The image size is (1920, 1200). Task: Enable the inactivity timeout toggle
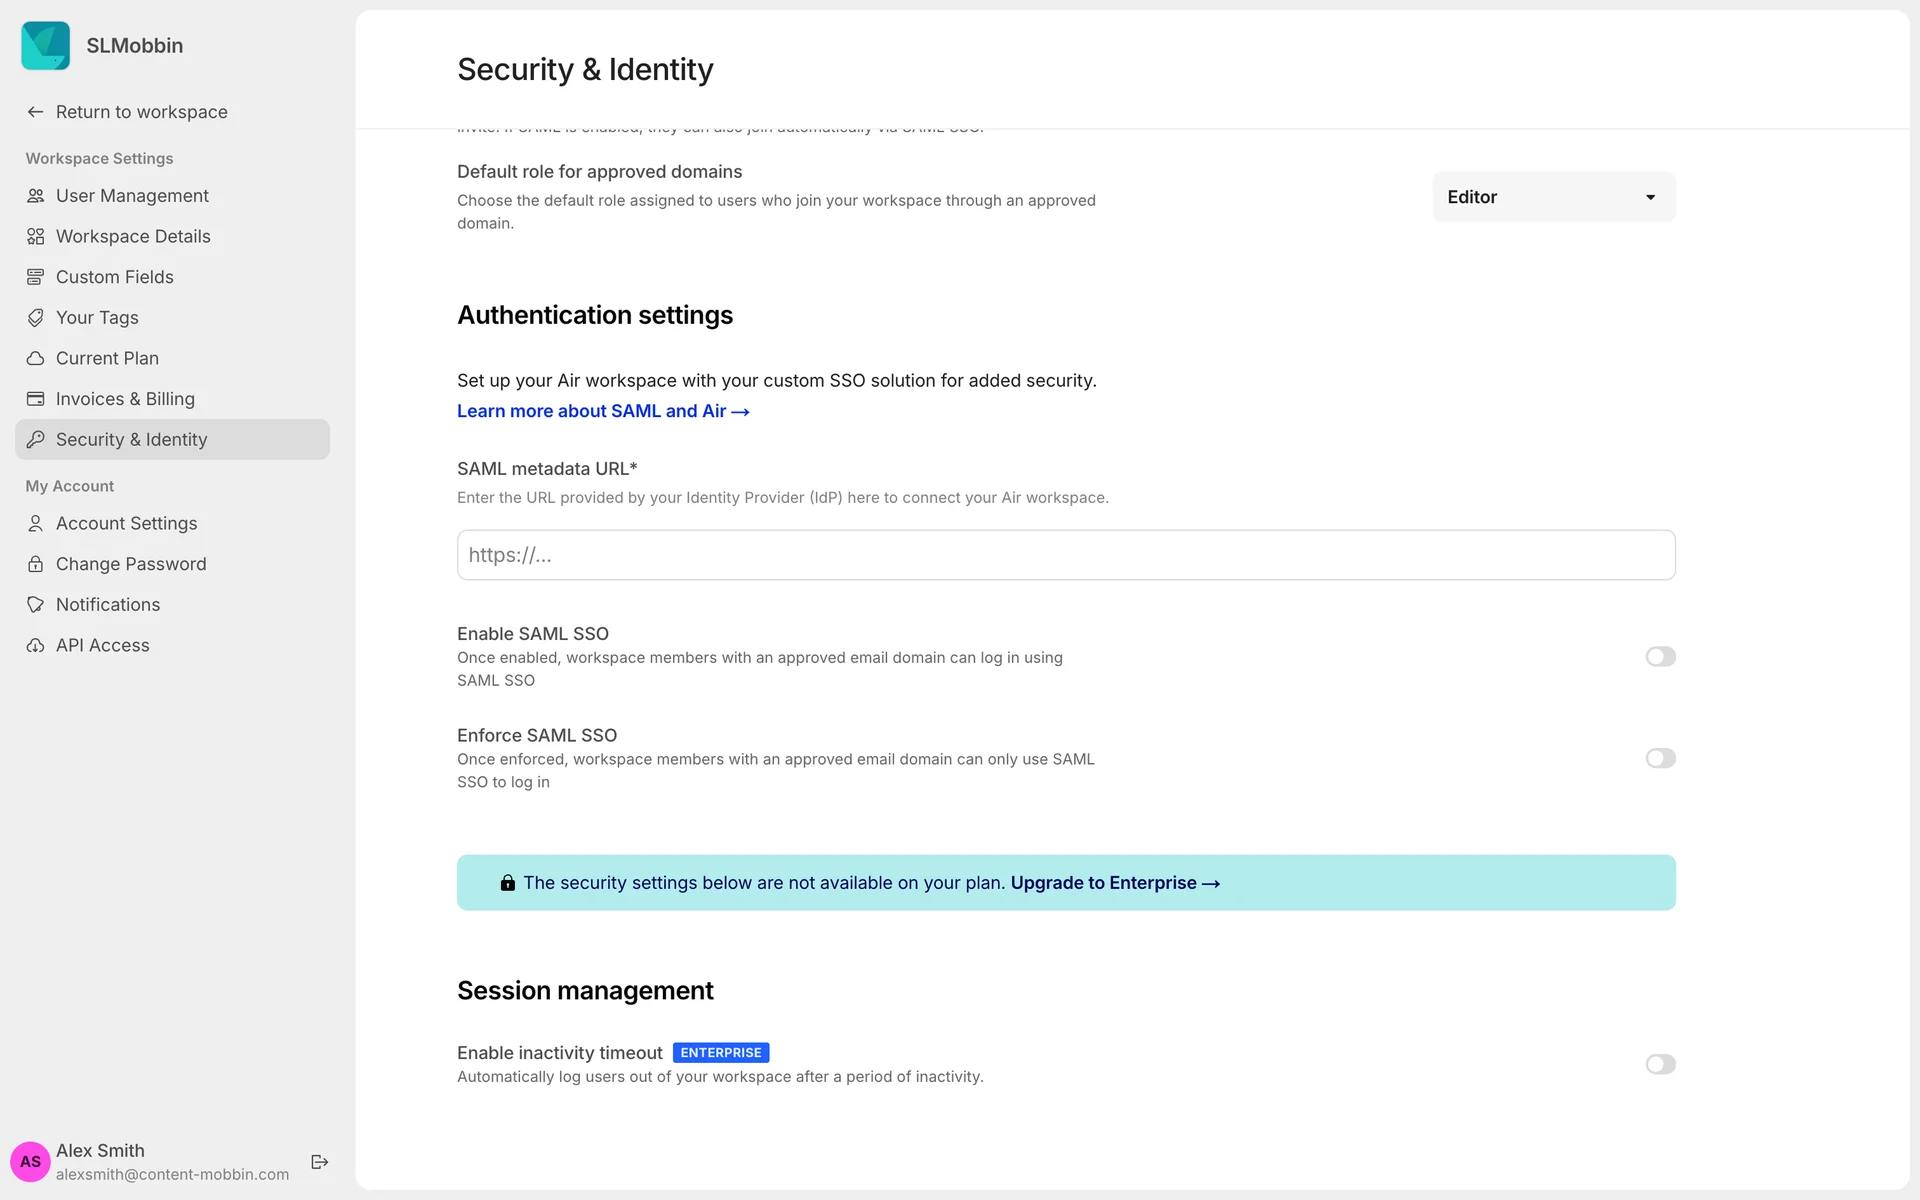tap(1660, 1065)
